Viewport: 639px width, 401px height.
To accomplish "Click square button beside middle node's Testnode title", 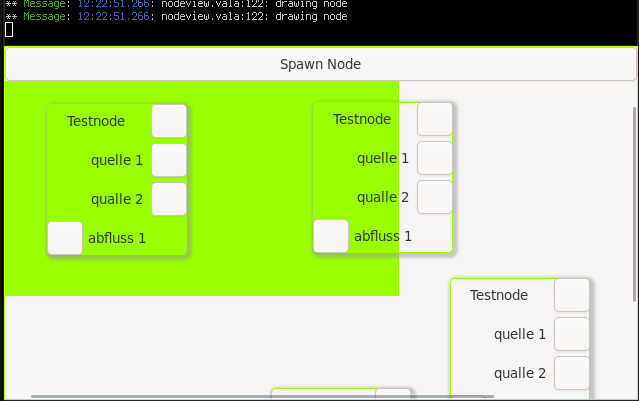I will point(434,118).
